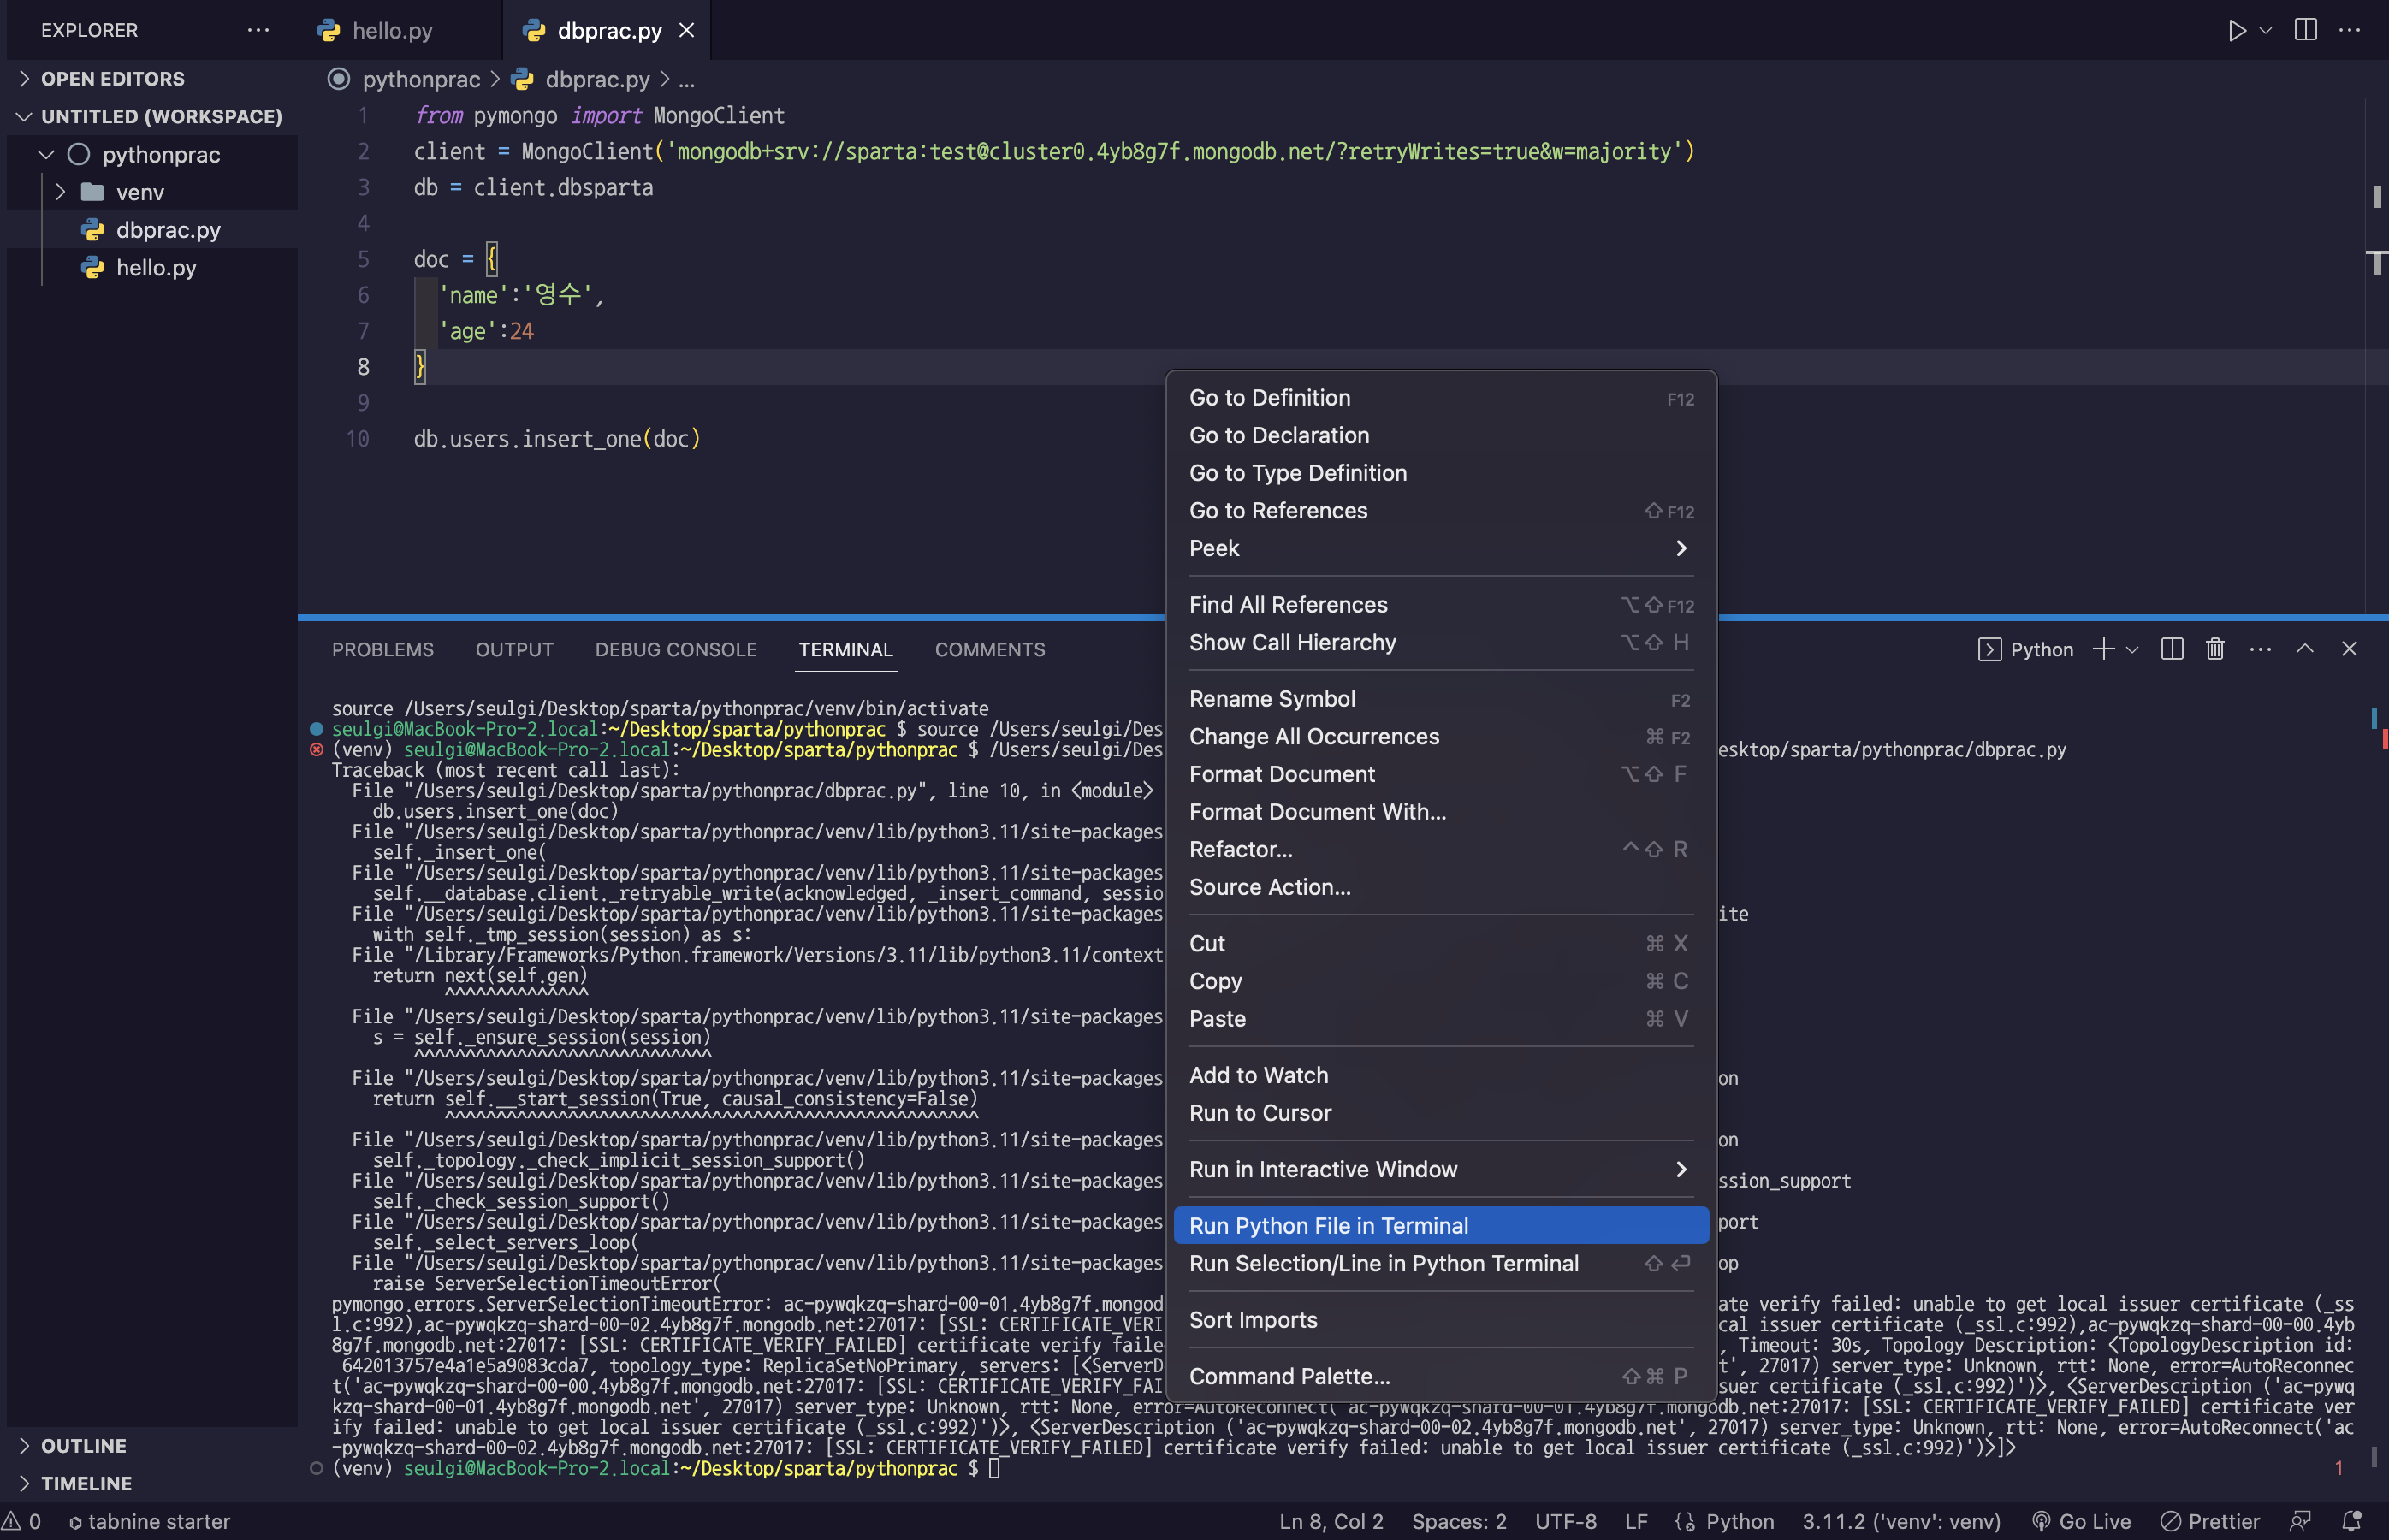The width and height of the screenshot is (2389, 1540).
Task: Choose Show Call Hierarchy
Action: (x=1441, y=642)
